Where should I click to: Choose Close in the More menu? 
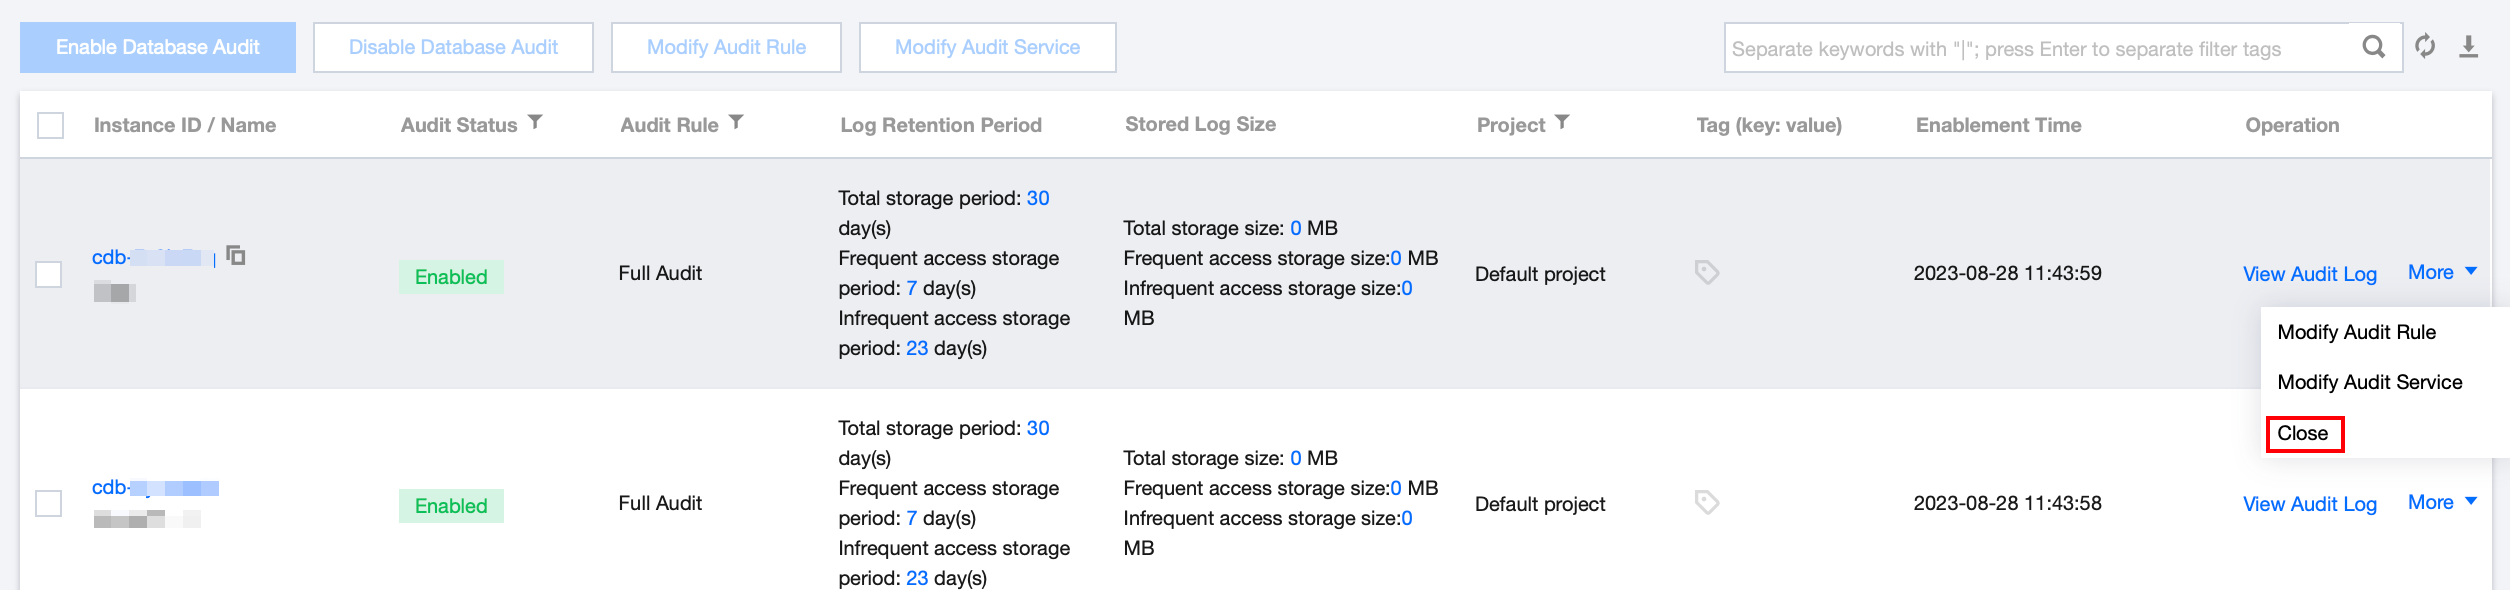(2303, 433)
